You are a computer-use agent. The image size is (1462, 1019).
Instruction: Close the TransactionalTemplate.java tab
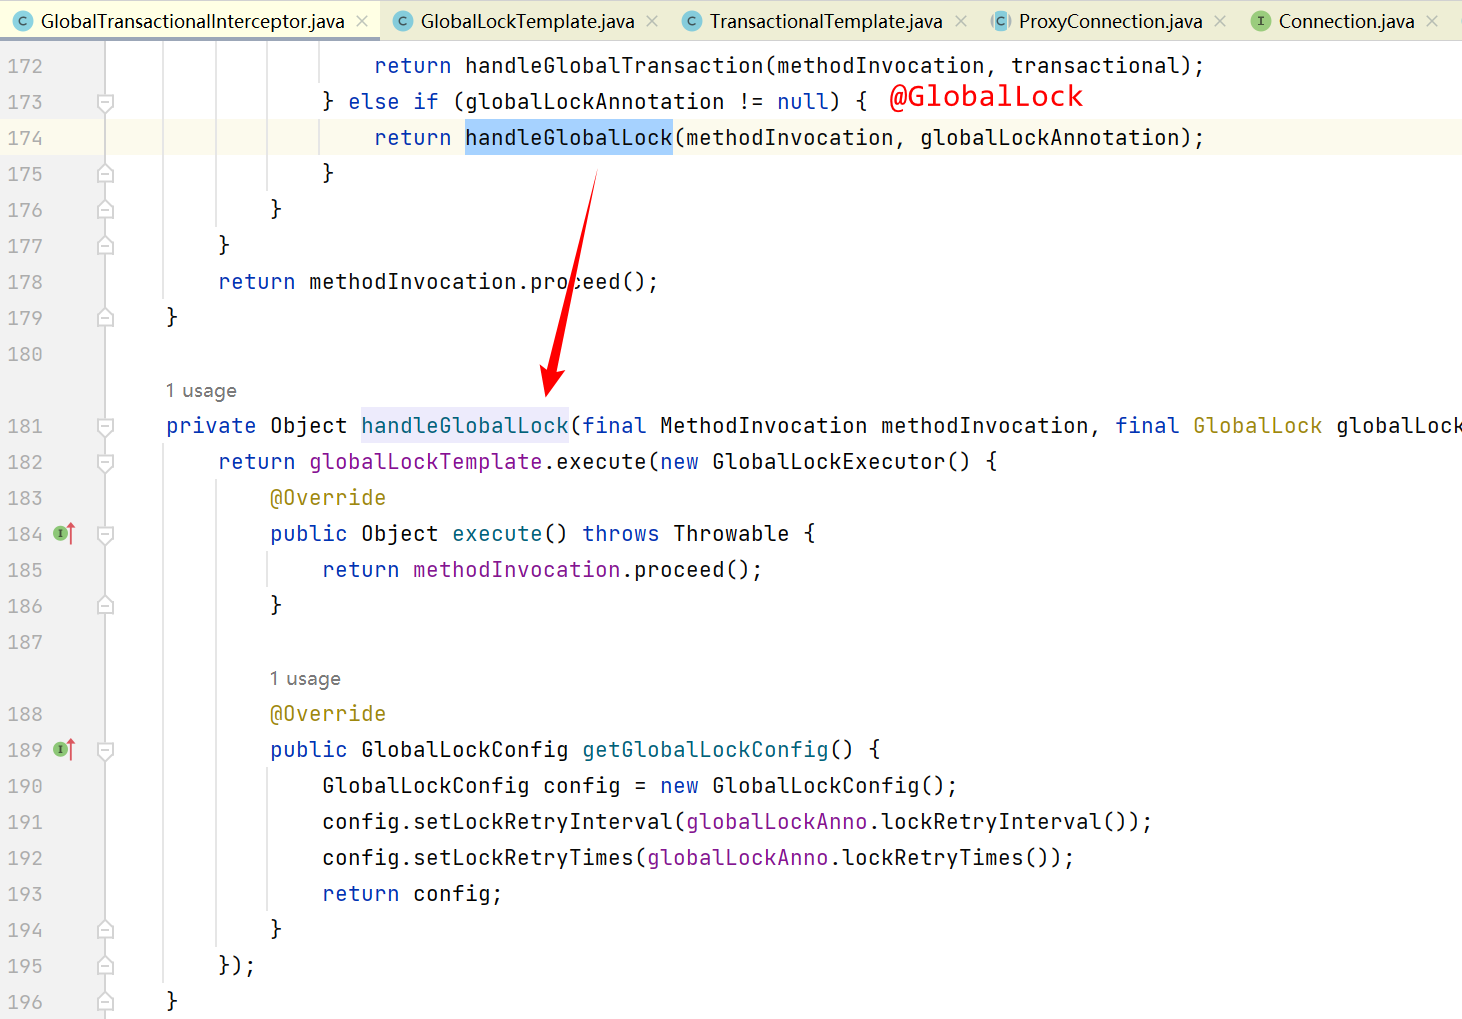[961, 21]
